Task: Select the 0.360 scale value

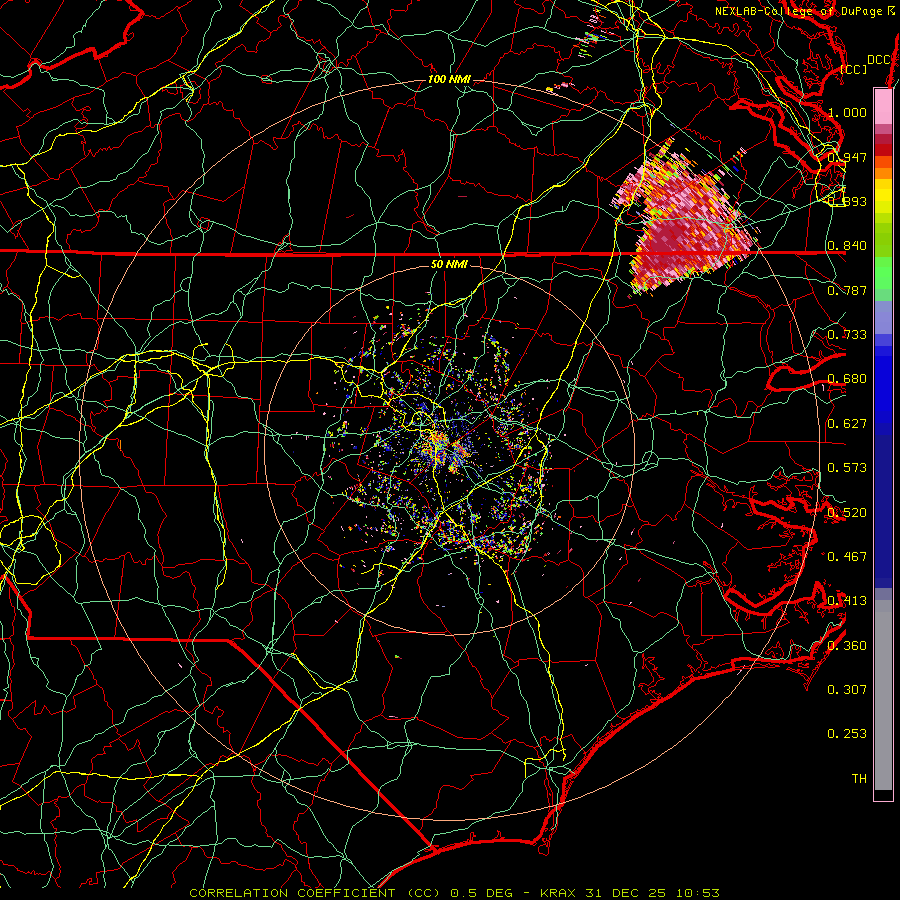Action: point(847,646)
